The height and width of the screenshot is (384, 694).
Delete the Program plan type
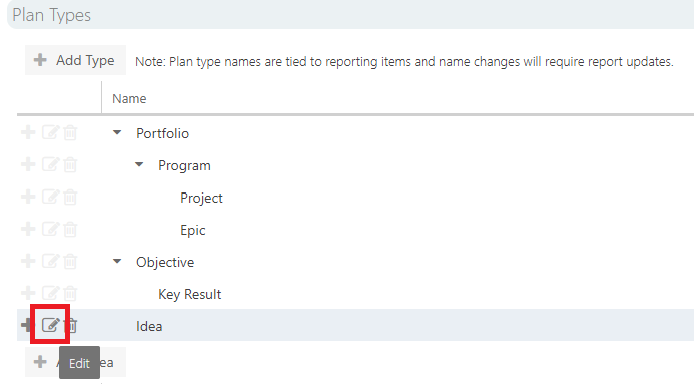click(70, 165)
